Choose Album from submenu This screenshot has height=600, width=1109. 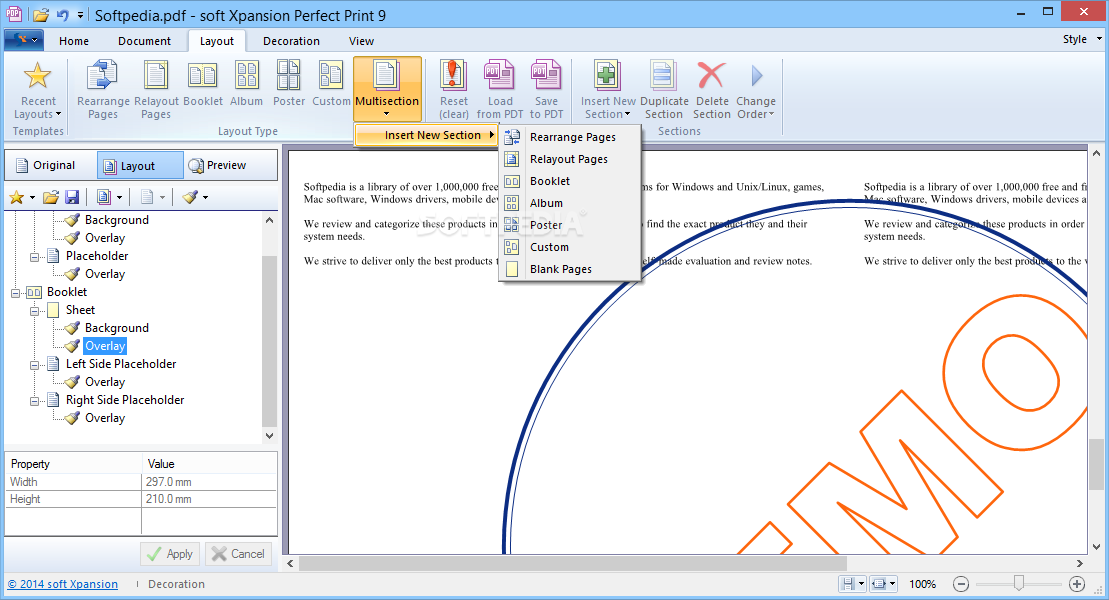[570, 203]
